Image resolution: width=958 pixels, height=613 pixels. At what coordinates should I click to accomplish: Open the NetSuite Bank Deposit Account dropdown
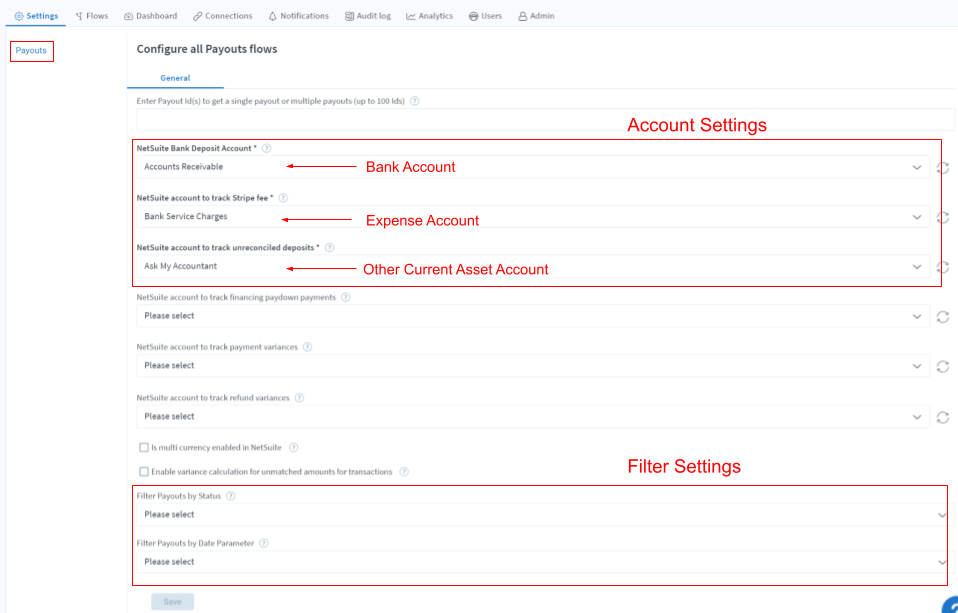click(533, 167)
